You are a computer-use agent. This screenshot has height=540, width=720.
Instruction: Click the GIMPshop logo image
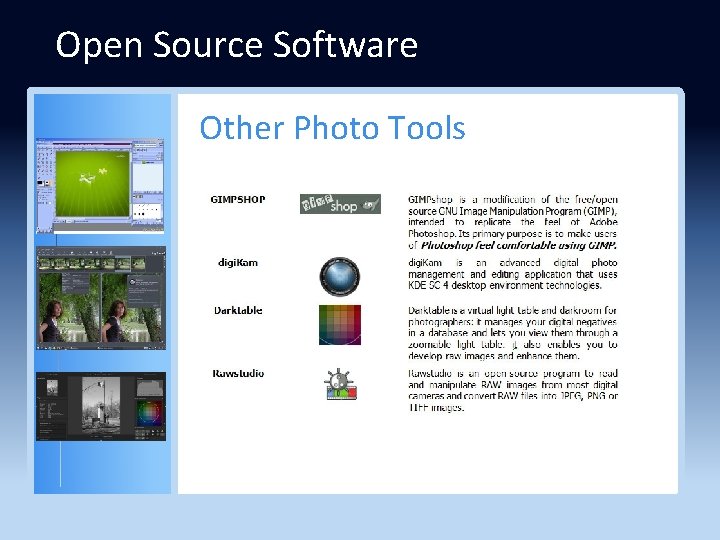pos(340,204)
